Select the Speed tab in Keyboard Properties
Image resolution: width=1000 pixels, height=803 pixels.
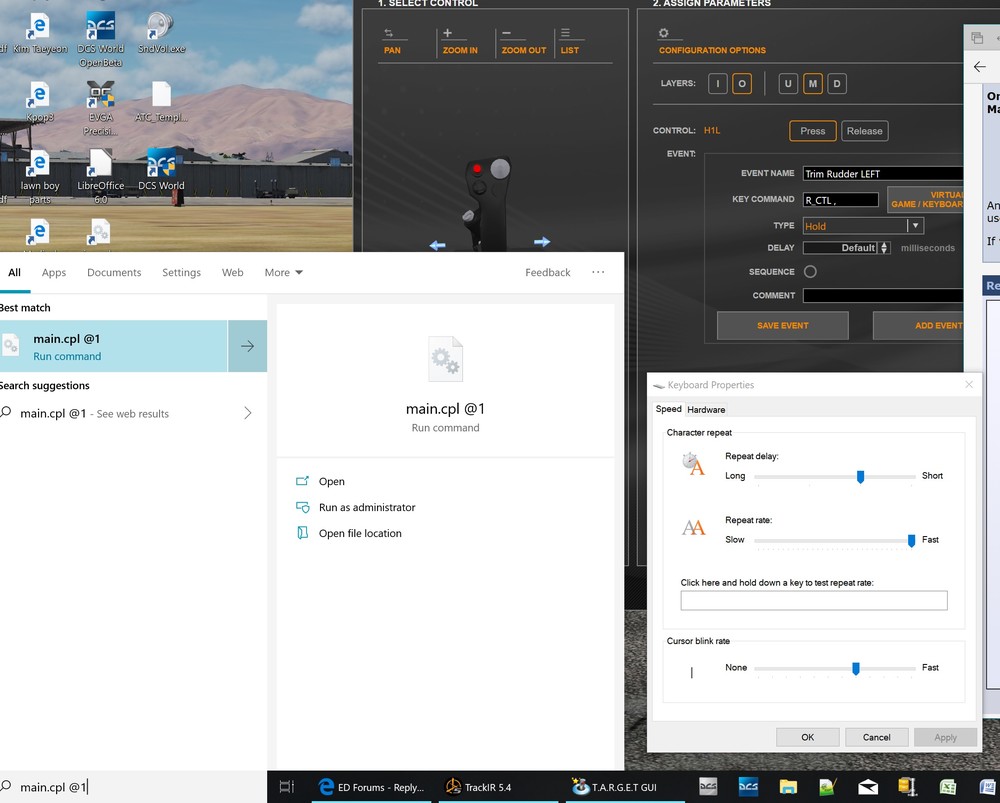tap(668, 409)
